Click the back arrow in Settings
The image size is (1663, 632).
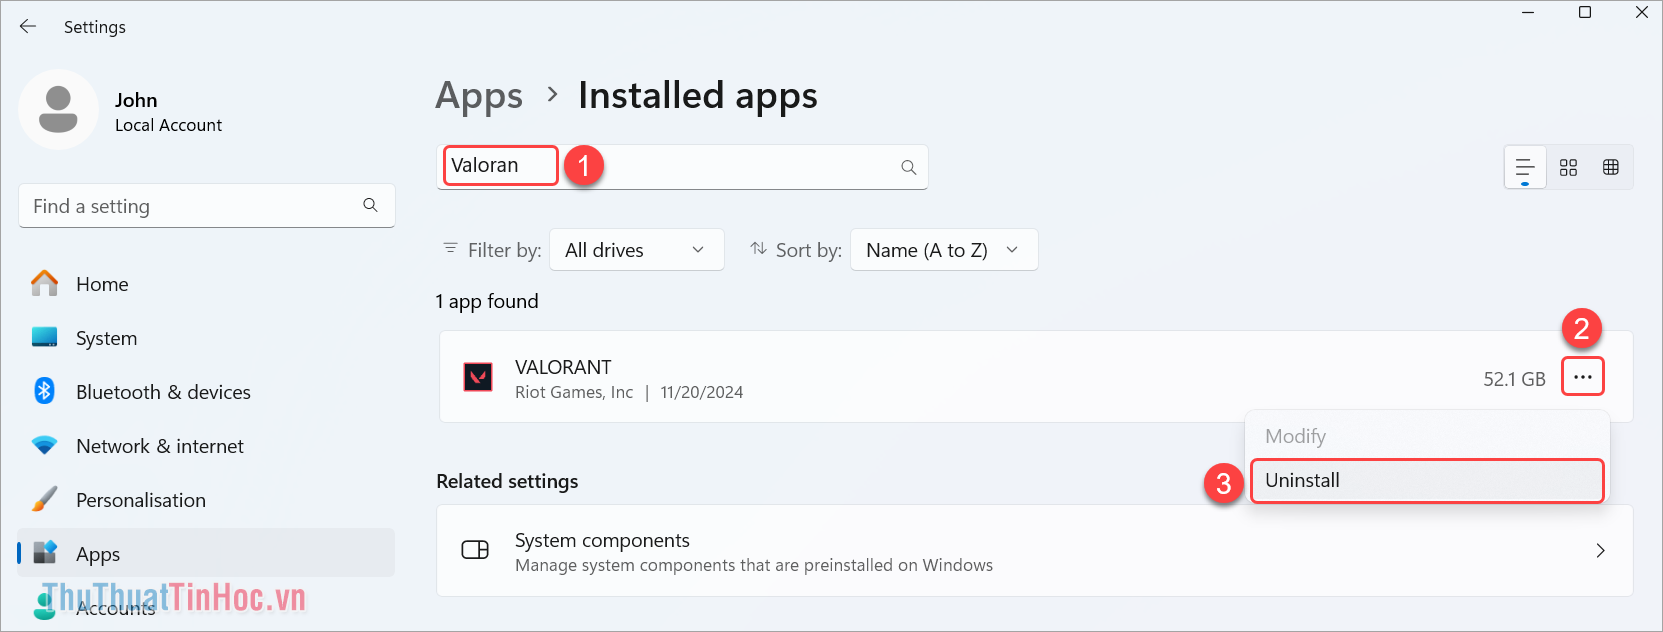click(x=28, y=27)
